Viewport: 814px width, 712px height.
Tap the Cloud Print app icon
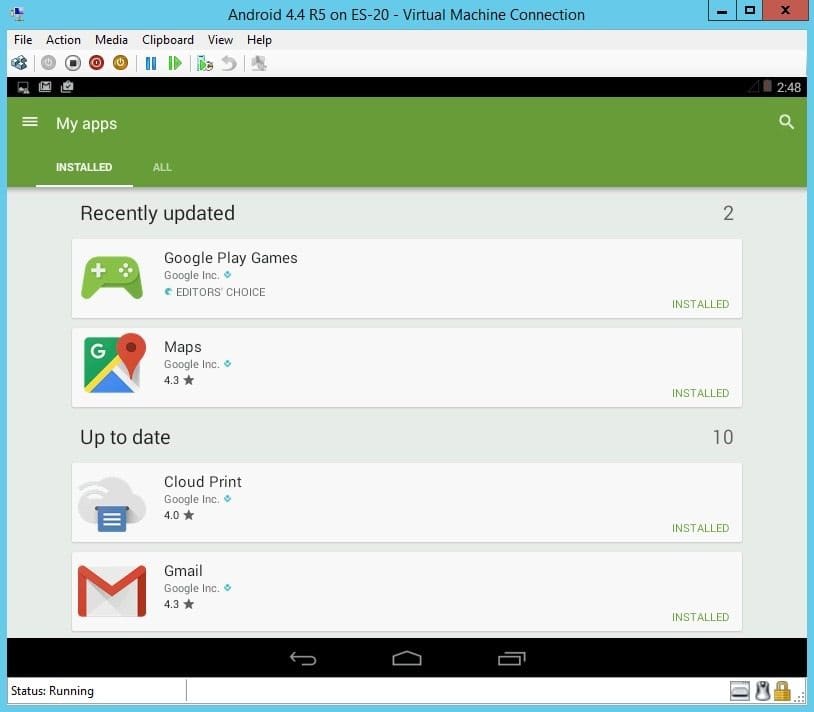click(112, 504)
